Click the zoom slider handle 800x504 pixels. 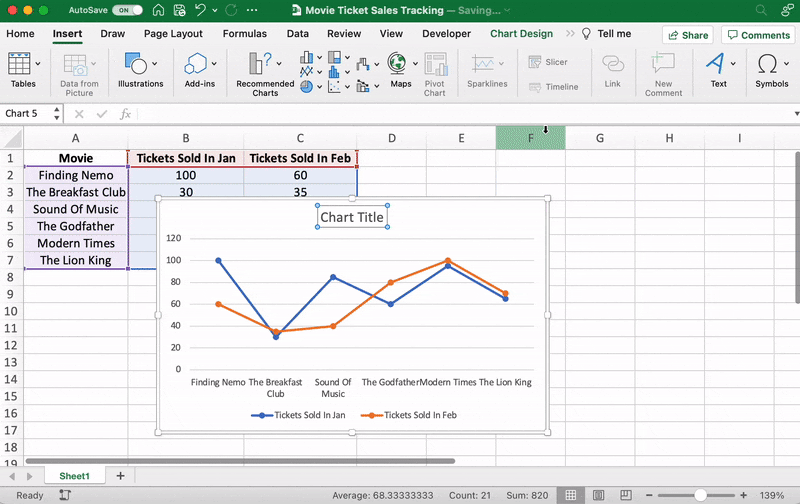(x=700, y=495)
